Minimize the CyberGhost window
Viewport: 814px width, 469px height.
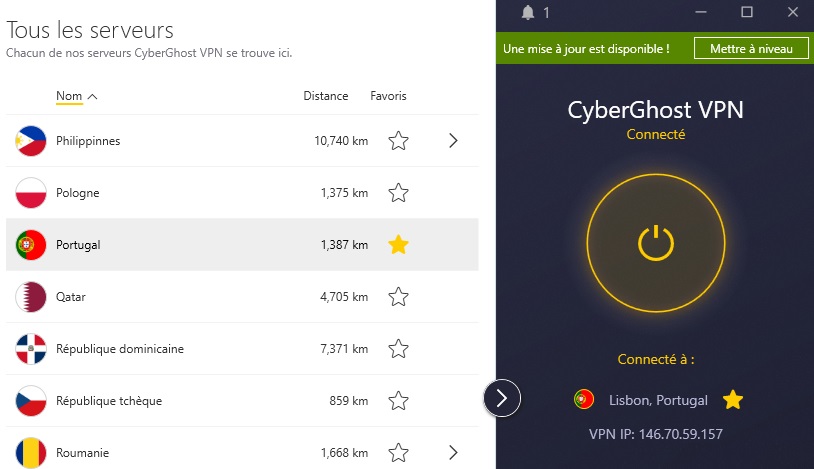tap(701, 12)
